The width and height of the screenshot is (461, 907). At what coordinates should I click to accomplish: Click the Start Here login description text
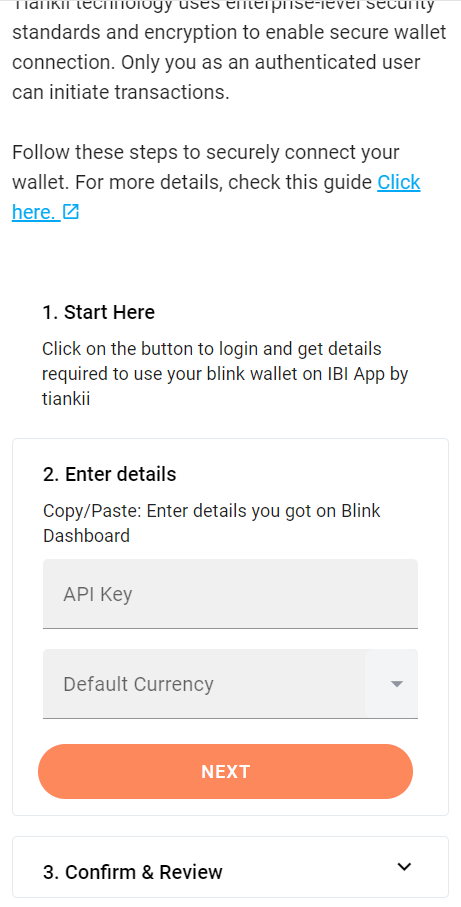coord(226,374)
